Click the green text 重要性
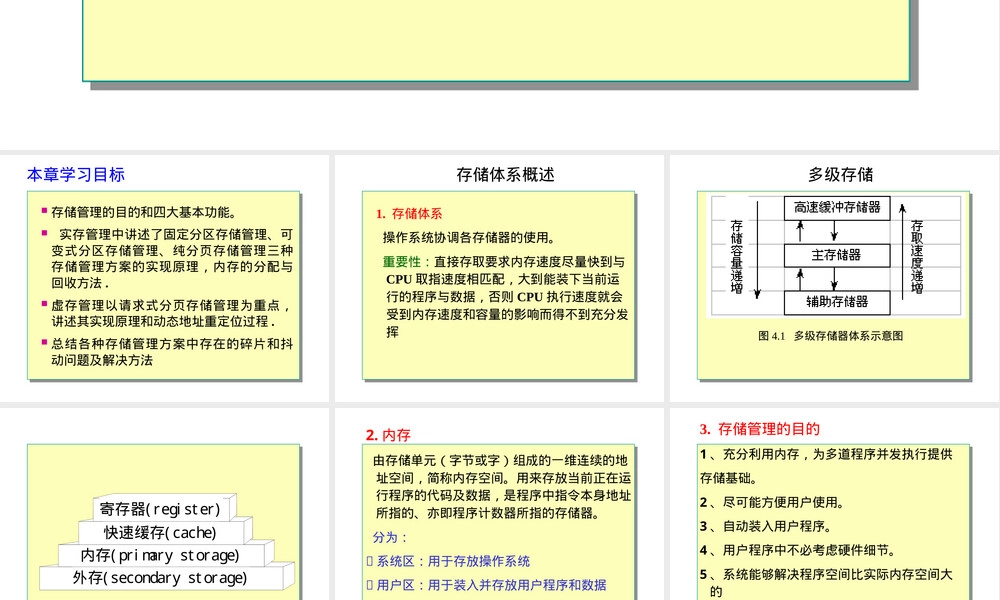 [402, 261]
